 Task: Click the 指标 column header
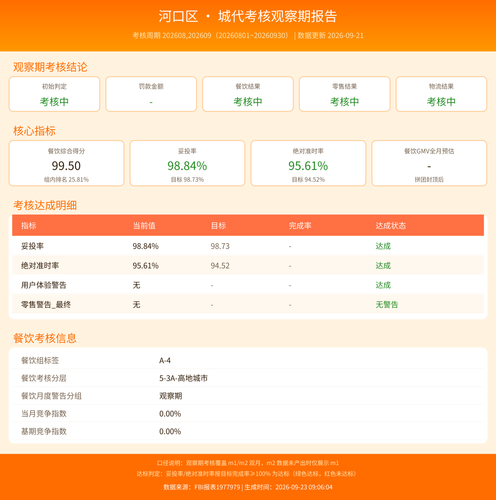tap(29, 226)
